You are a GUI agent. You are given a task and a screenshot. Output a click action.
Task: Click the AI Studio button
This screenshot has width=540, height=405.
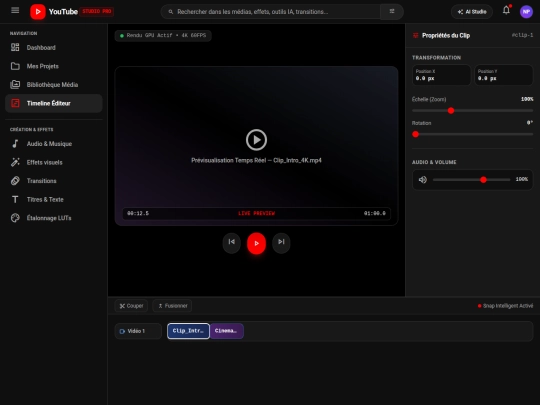472,12
